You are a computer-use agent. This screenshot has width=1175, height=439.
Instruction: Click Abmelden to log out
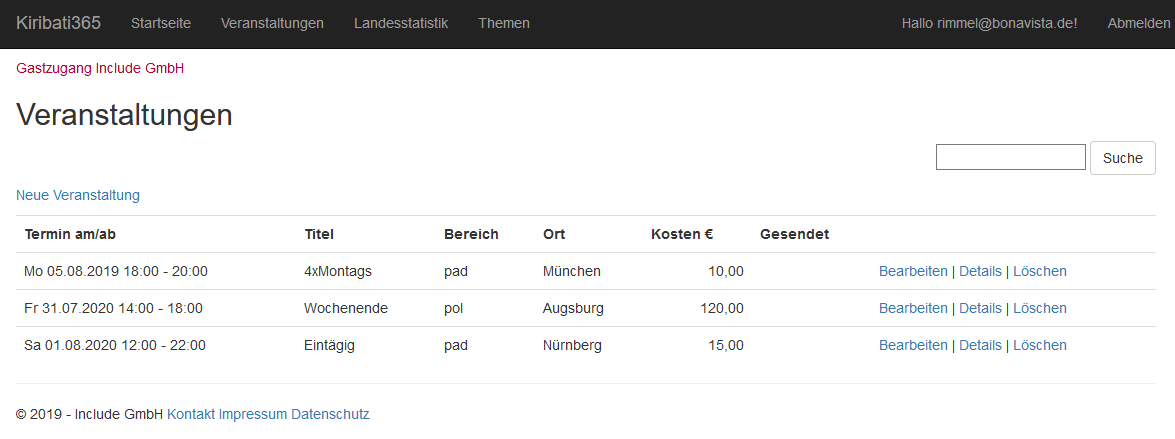tap(1138, 23)
